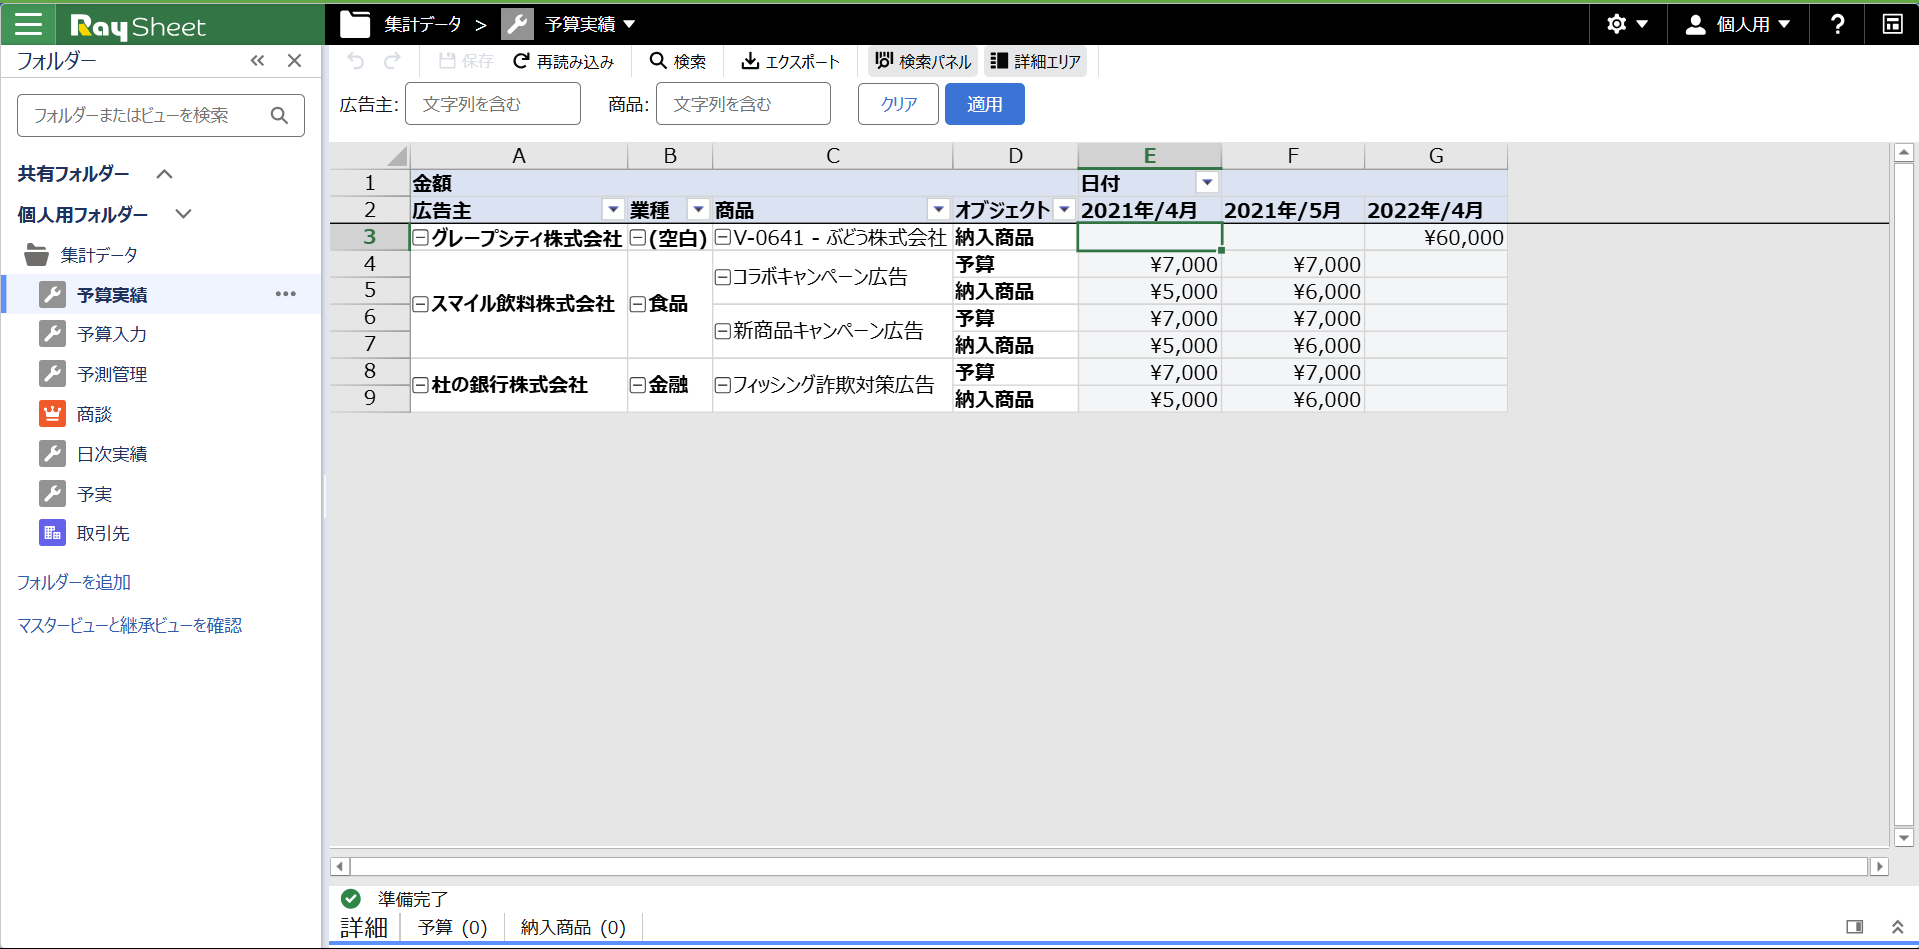Click フォルダーを追加 link
Screen dimensions: 1919x949
pyautogui.click(x=74, y=582)
